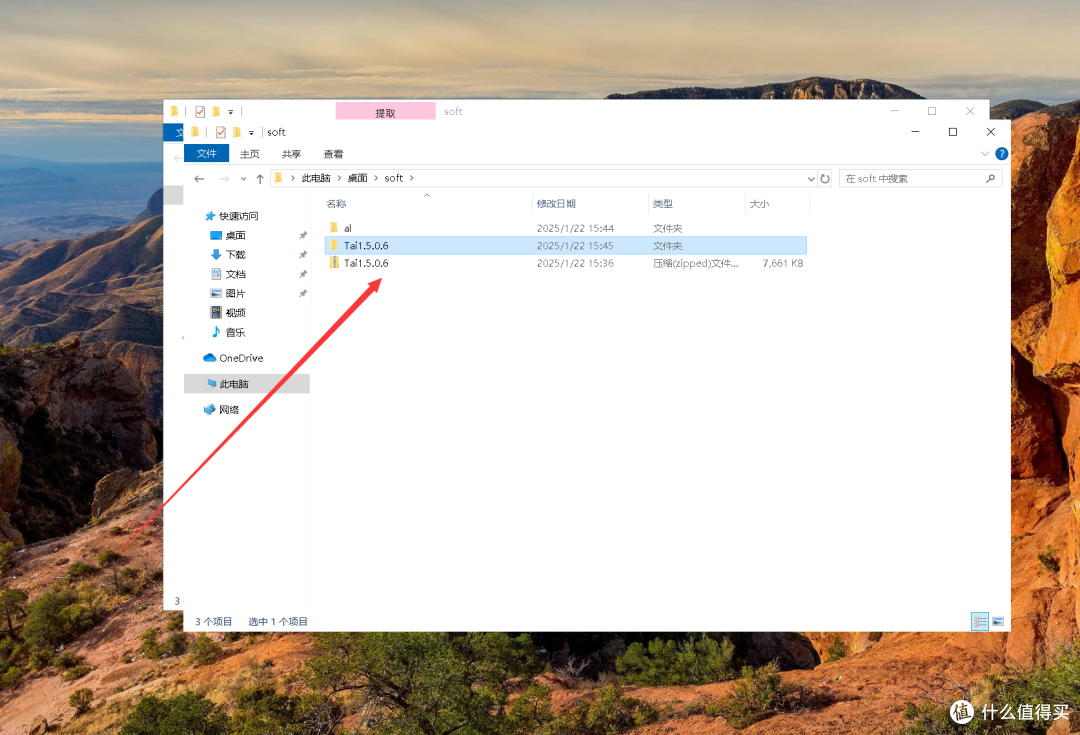Switch to details view layout icon
This screenshot has height=735, width=1080.
pyautogui.click(x=979, y=621)
